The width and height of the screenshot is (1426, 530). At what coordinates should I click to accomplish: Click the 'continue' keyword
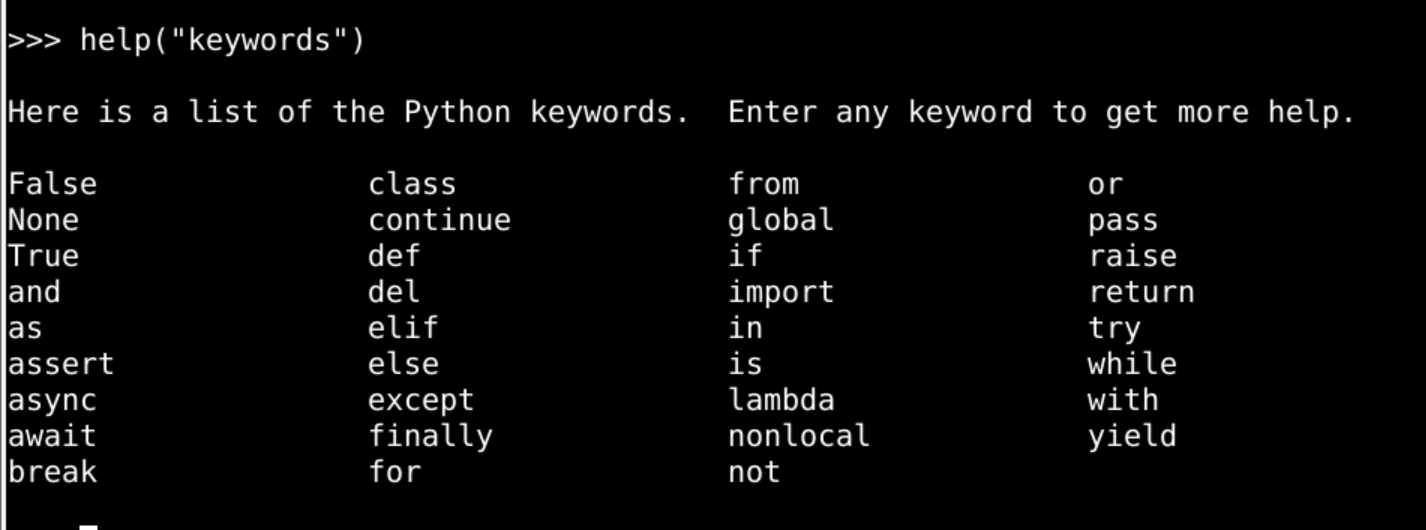[439, 221]
